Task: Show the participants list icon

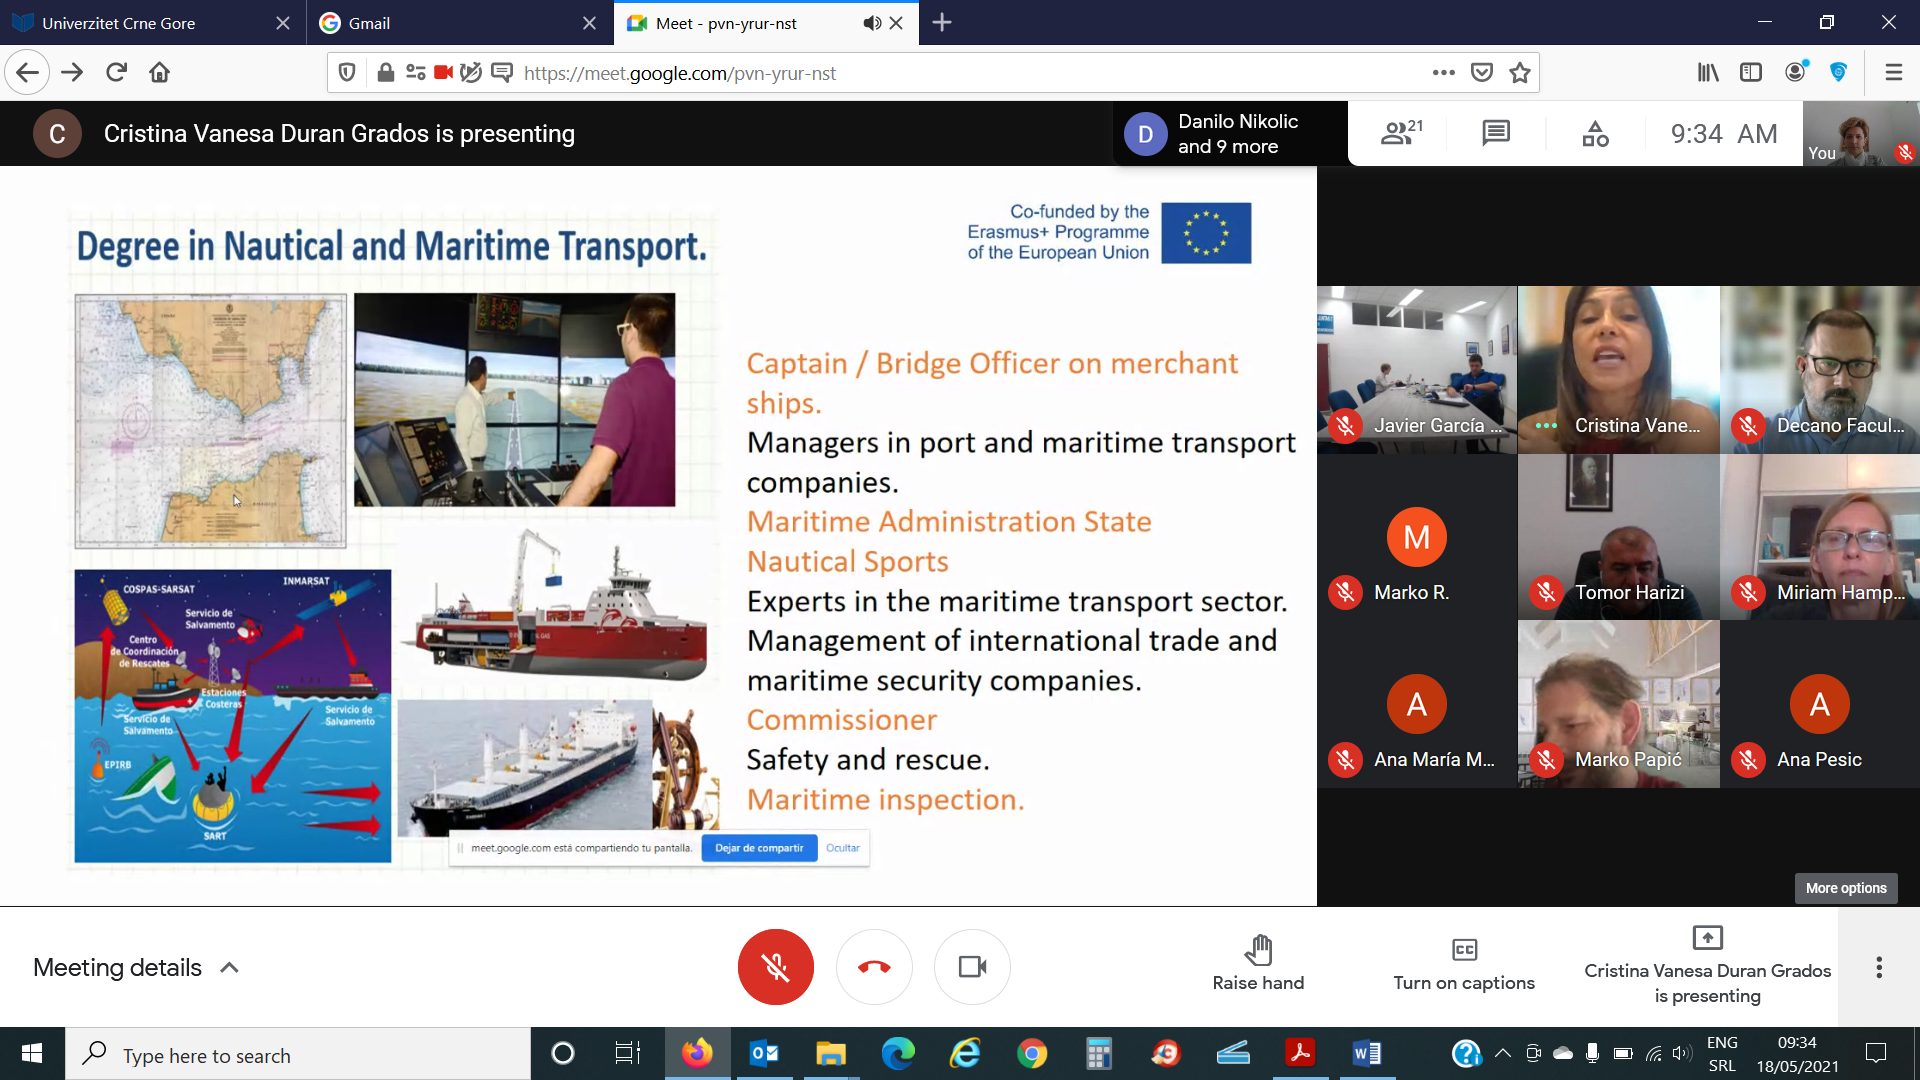Action: click(x=1401, y=133)
